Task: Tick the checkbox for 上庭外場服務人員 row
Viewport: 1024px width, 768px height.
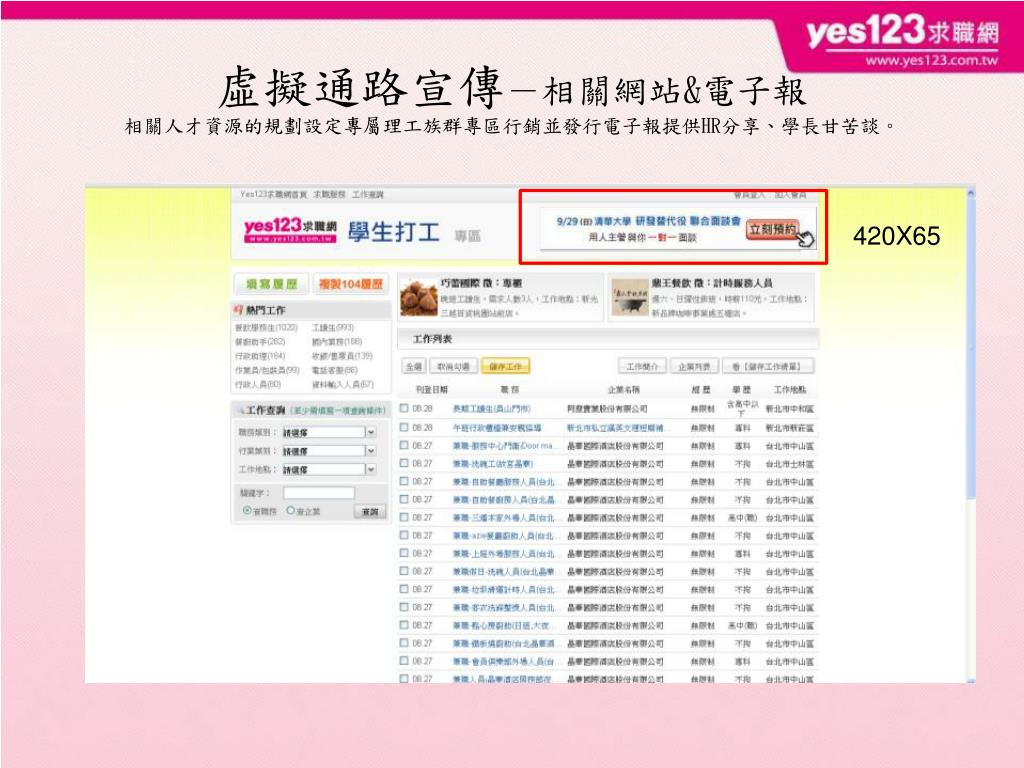Action: tap(404, 553)
